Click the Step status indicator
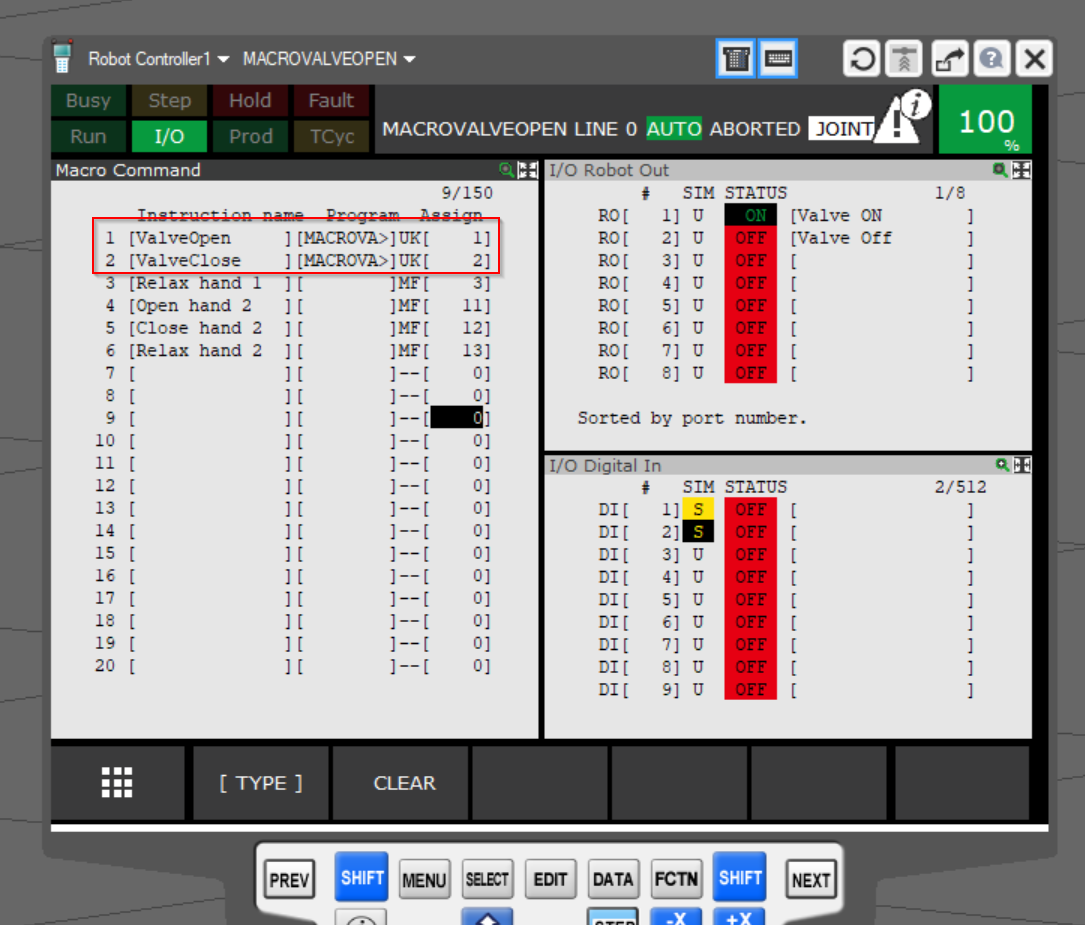 [x=170, y=100]
